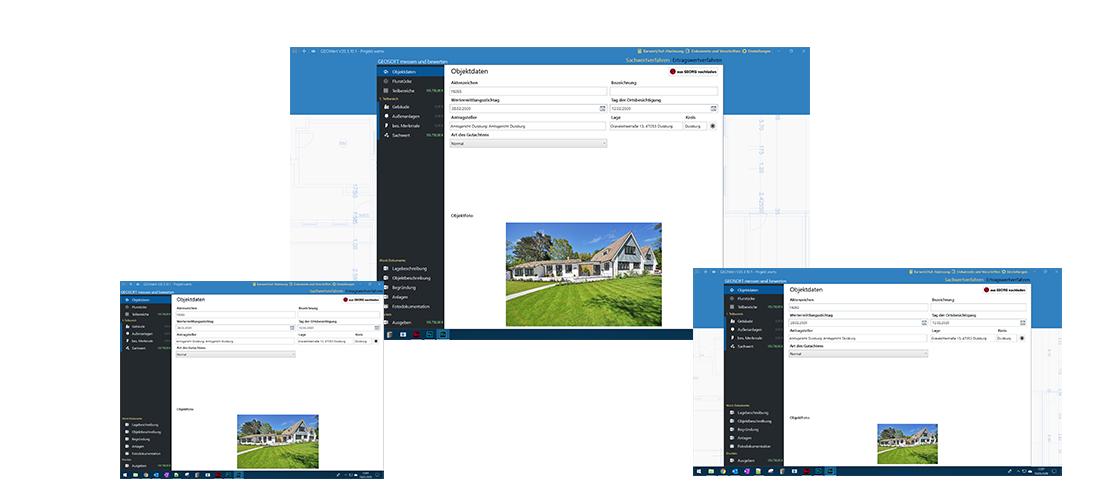The image size is (1115, 500).
Task: Select bes. Merkmale icon in bottom-left window
Action: [x=126, y=340]
